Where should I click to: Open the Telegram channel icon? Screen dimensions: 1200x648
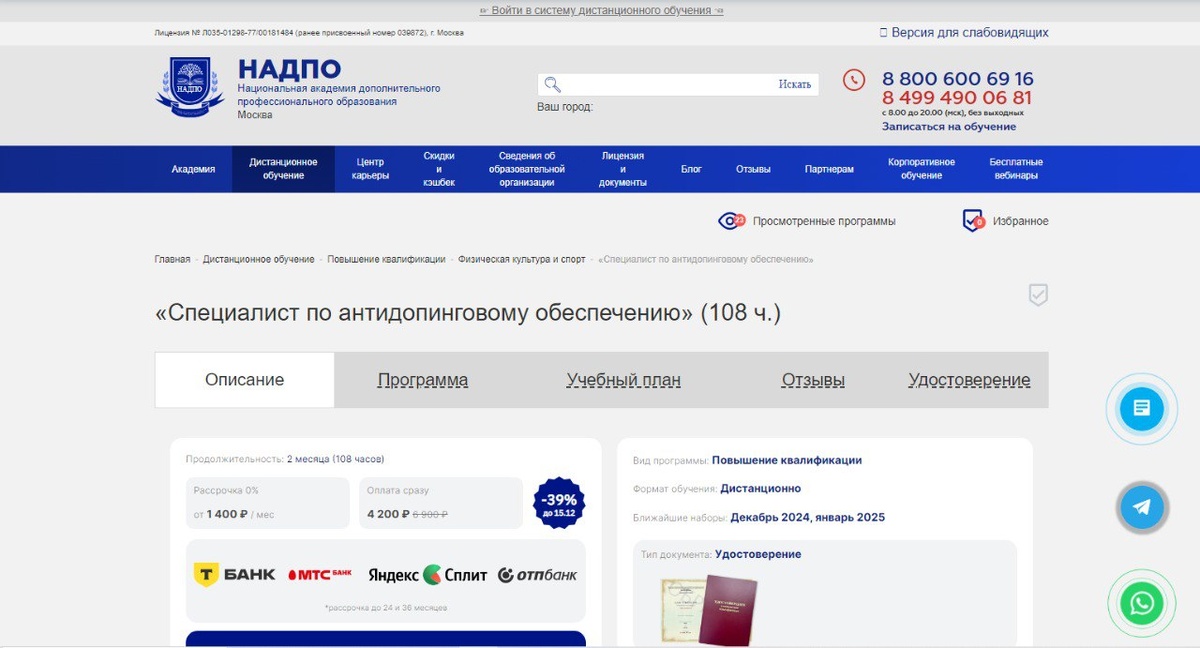click(x=1141, y=507)
